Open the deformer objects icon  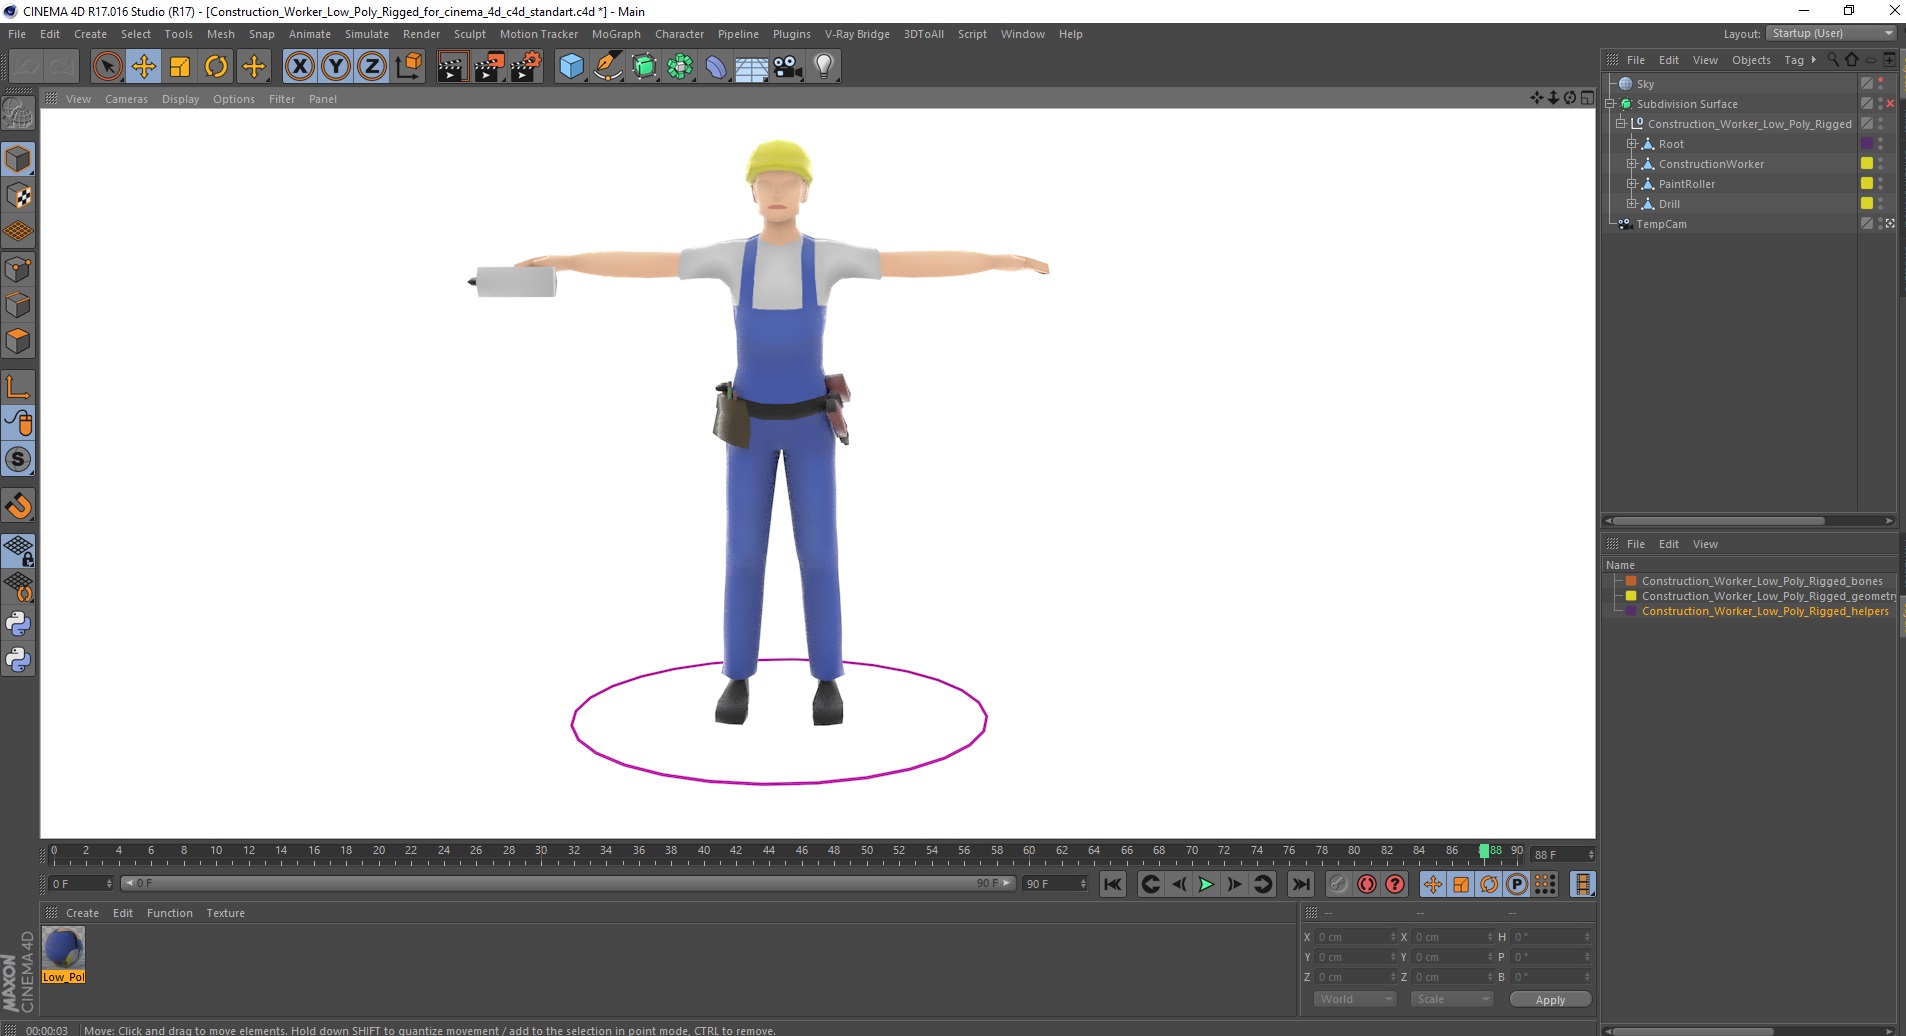click(x=717, y=67)
